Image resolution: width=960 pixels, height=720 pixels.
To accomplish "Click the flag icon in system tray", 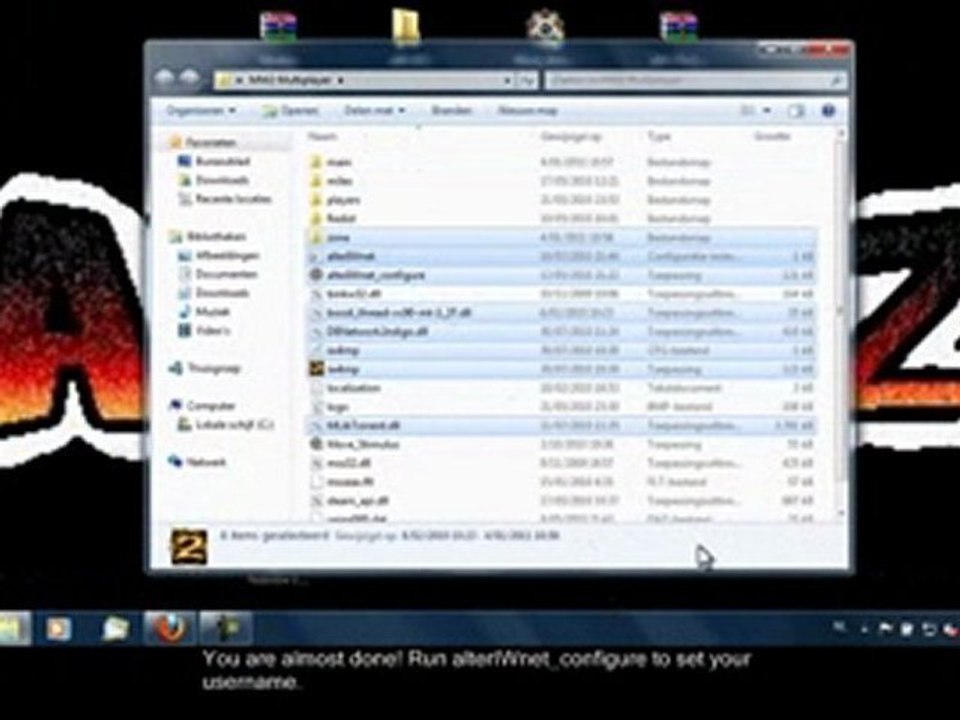I will 885,629.
